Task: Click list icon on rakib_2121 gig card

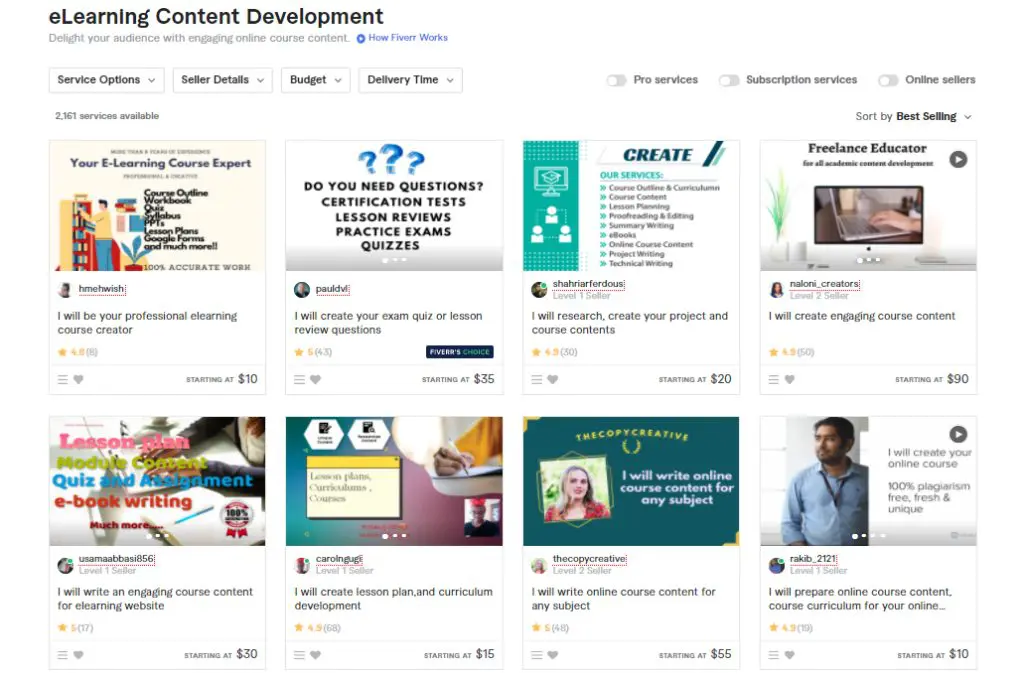Action: (774, 656)
